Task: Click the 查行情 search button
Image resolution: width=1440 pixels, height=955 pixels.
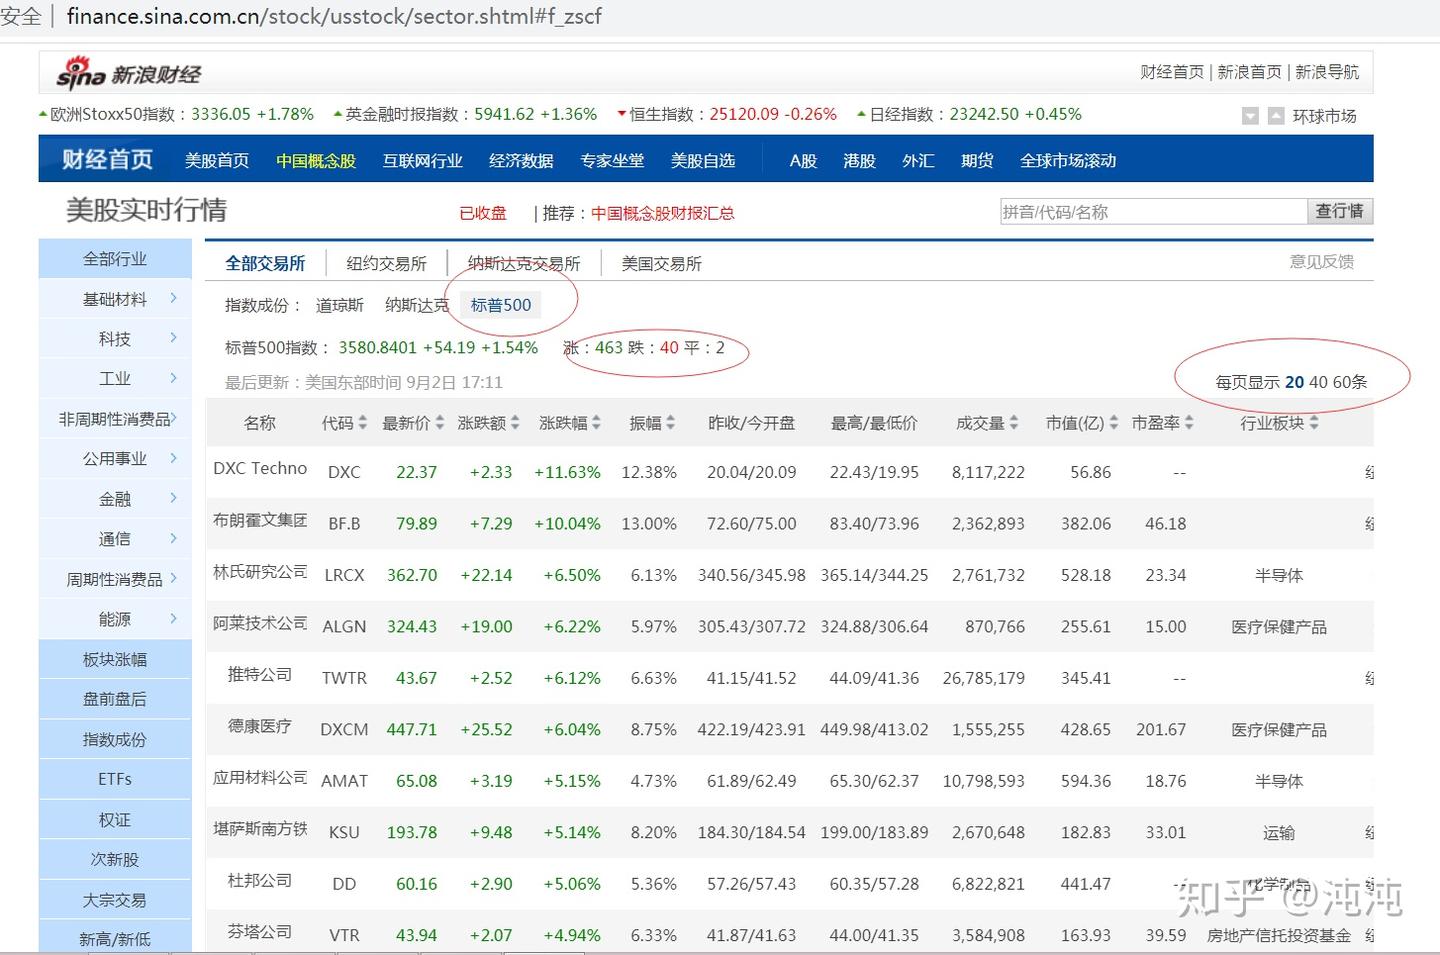Action: pos(1340,211)
